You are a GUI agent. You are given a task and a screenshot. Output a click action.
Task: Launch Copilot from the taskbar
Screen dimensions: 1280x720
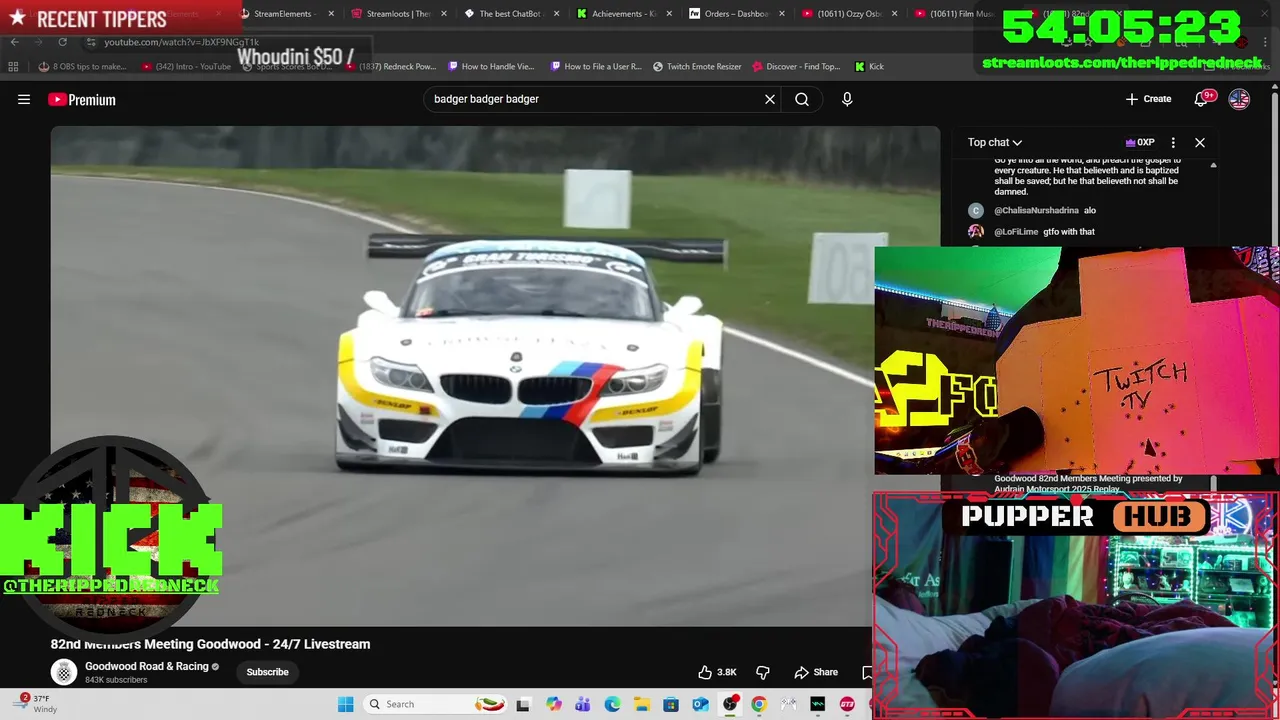(x=554, y=704)
